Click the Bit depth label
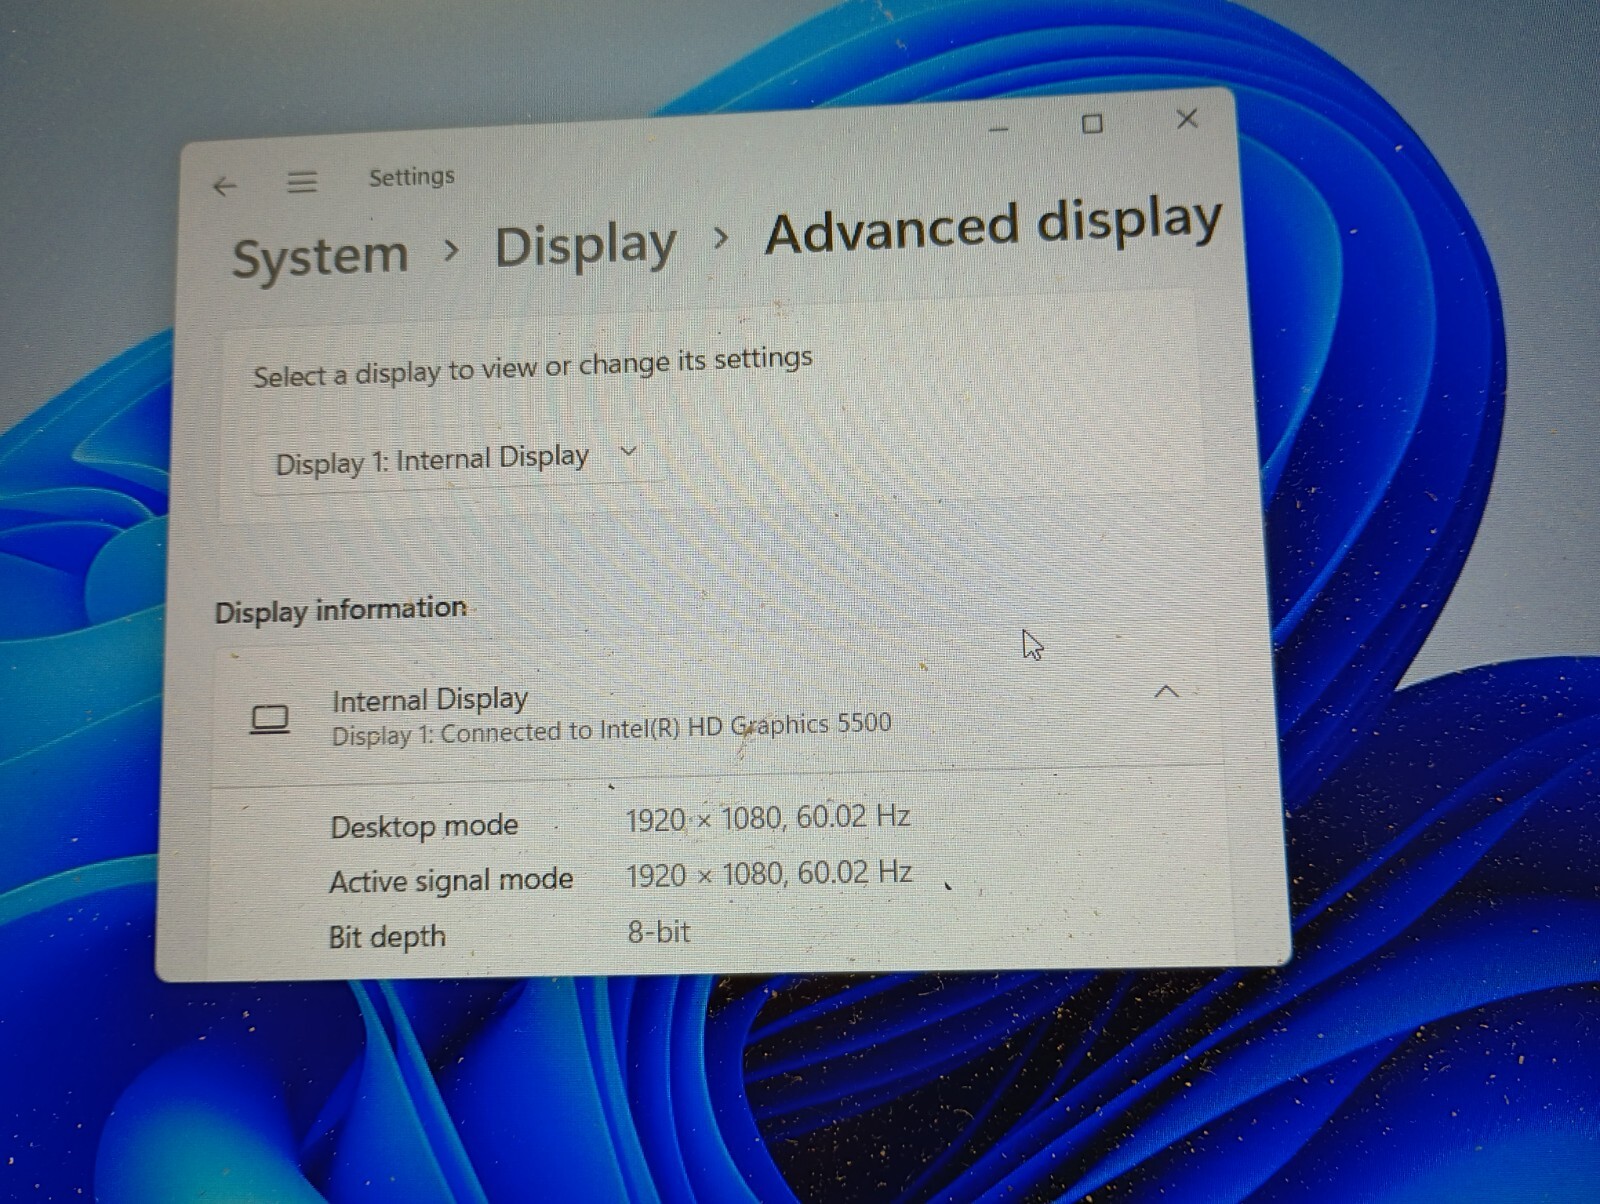This screenshot has width=1600, height=1204. [387, 937]
